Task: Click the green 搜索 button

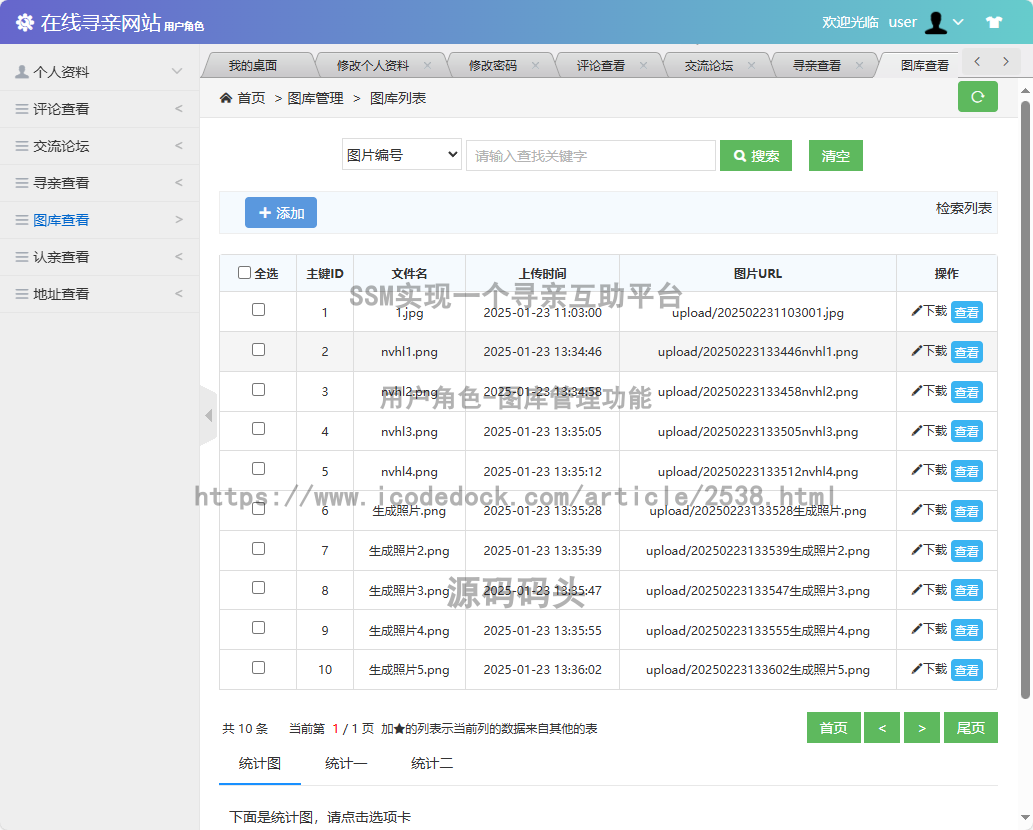Action: click(x=756, y=155)
